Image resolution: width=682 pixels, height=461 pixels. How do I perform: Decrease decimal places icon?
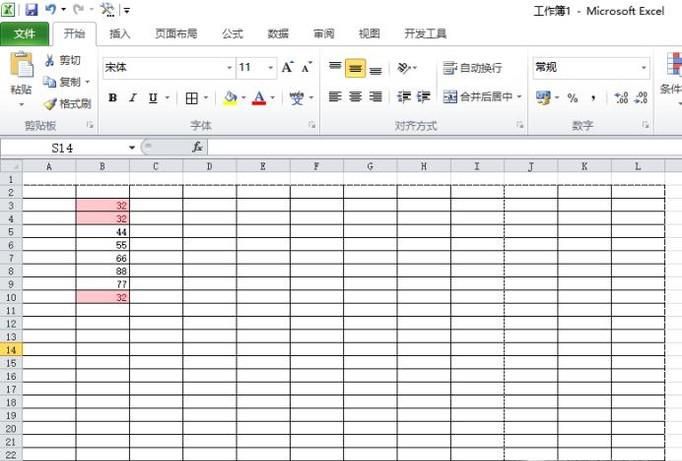click(641, 97)
